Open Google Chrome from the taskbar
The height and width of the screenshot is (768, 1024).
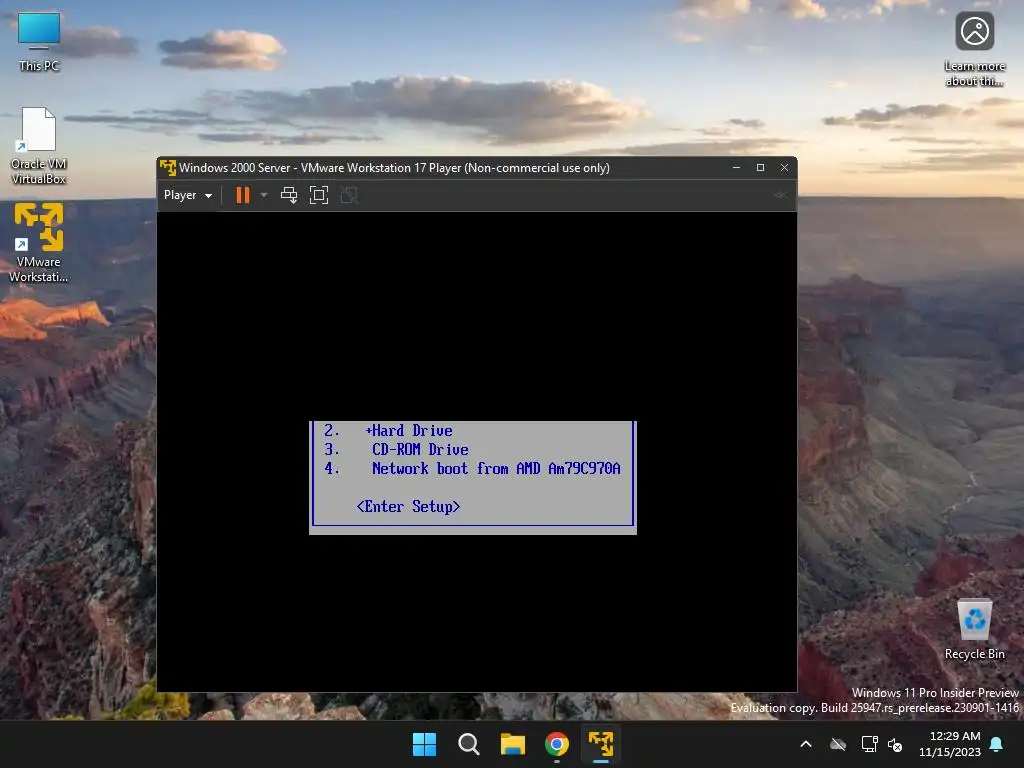[x=557, y=744]
